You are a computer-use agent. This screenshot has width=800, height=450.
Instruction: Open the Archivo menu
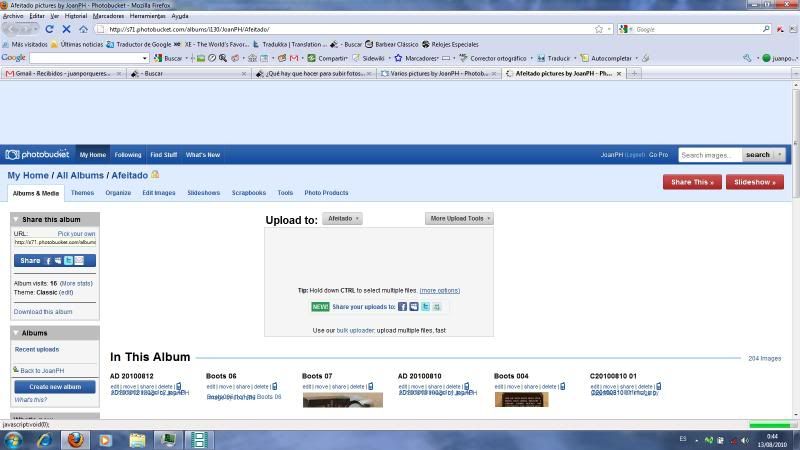click(x=13, y=16)
